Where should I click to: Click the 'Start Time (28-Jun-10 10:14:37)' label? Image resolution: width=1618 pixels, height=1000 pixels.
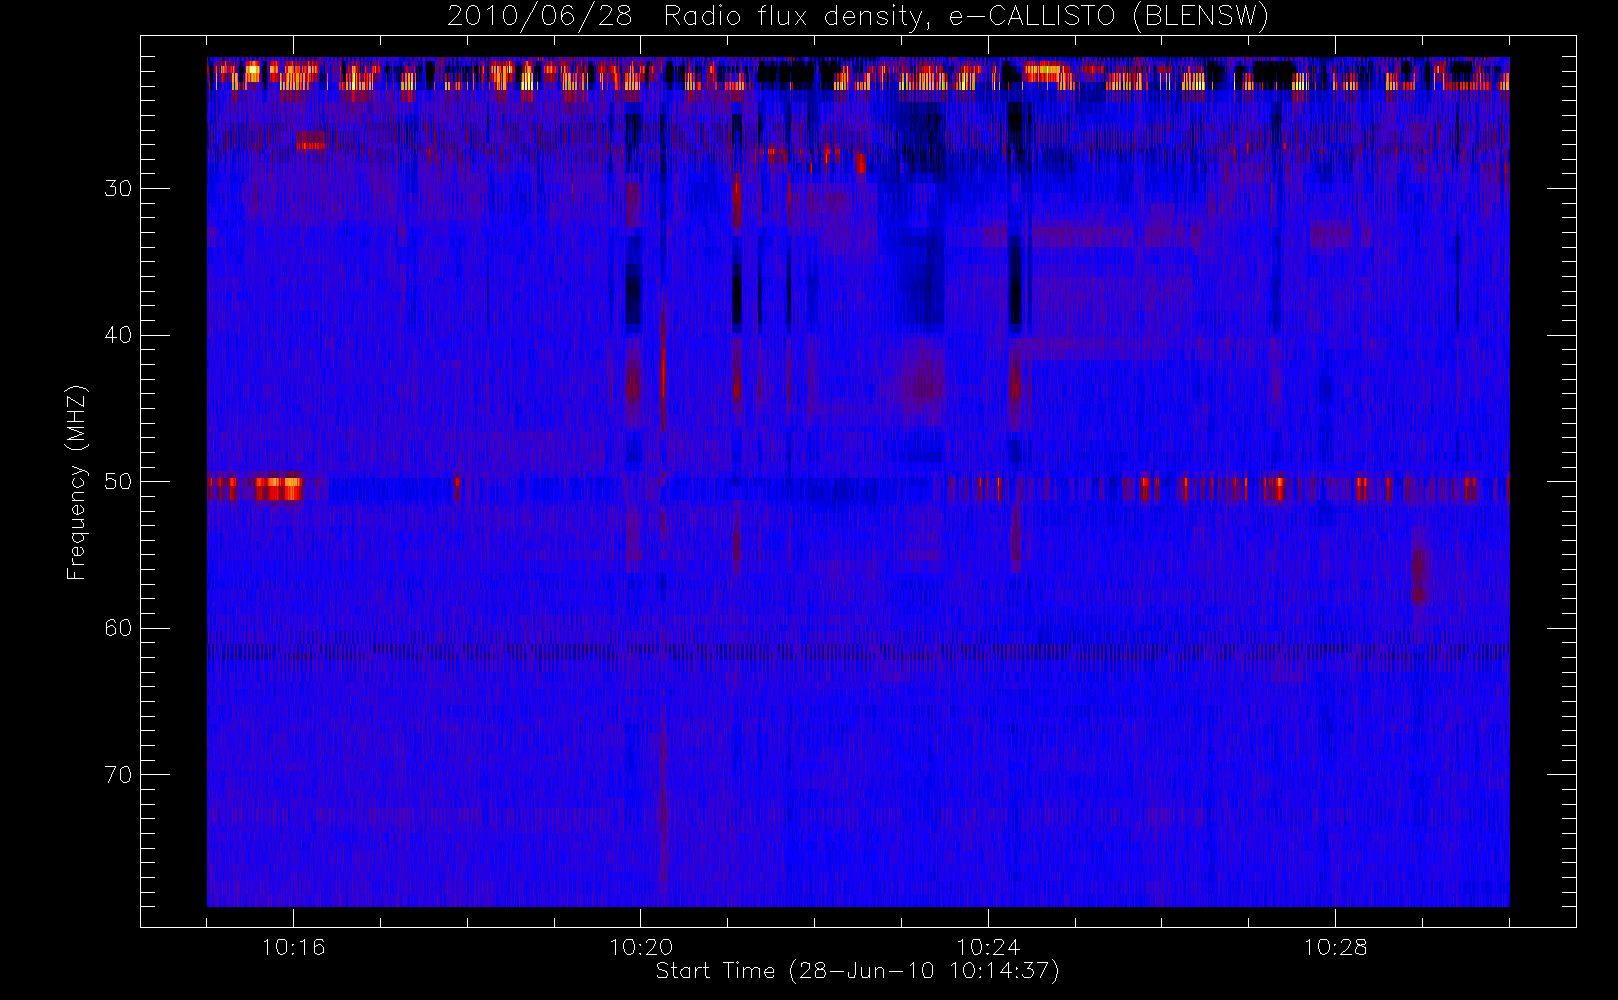[857, 971]
